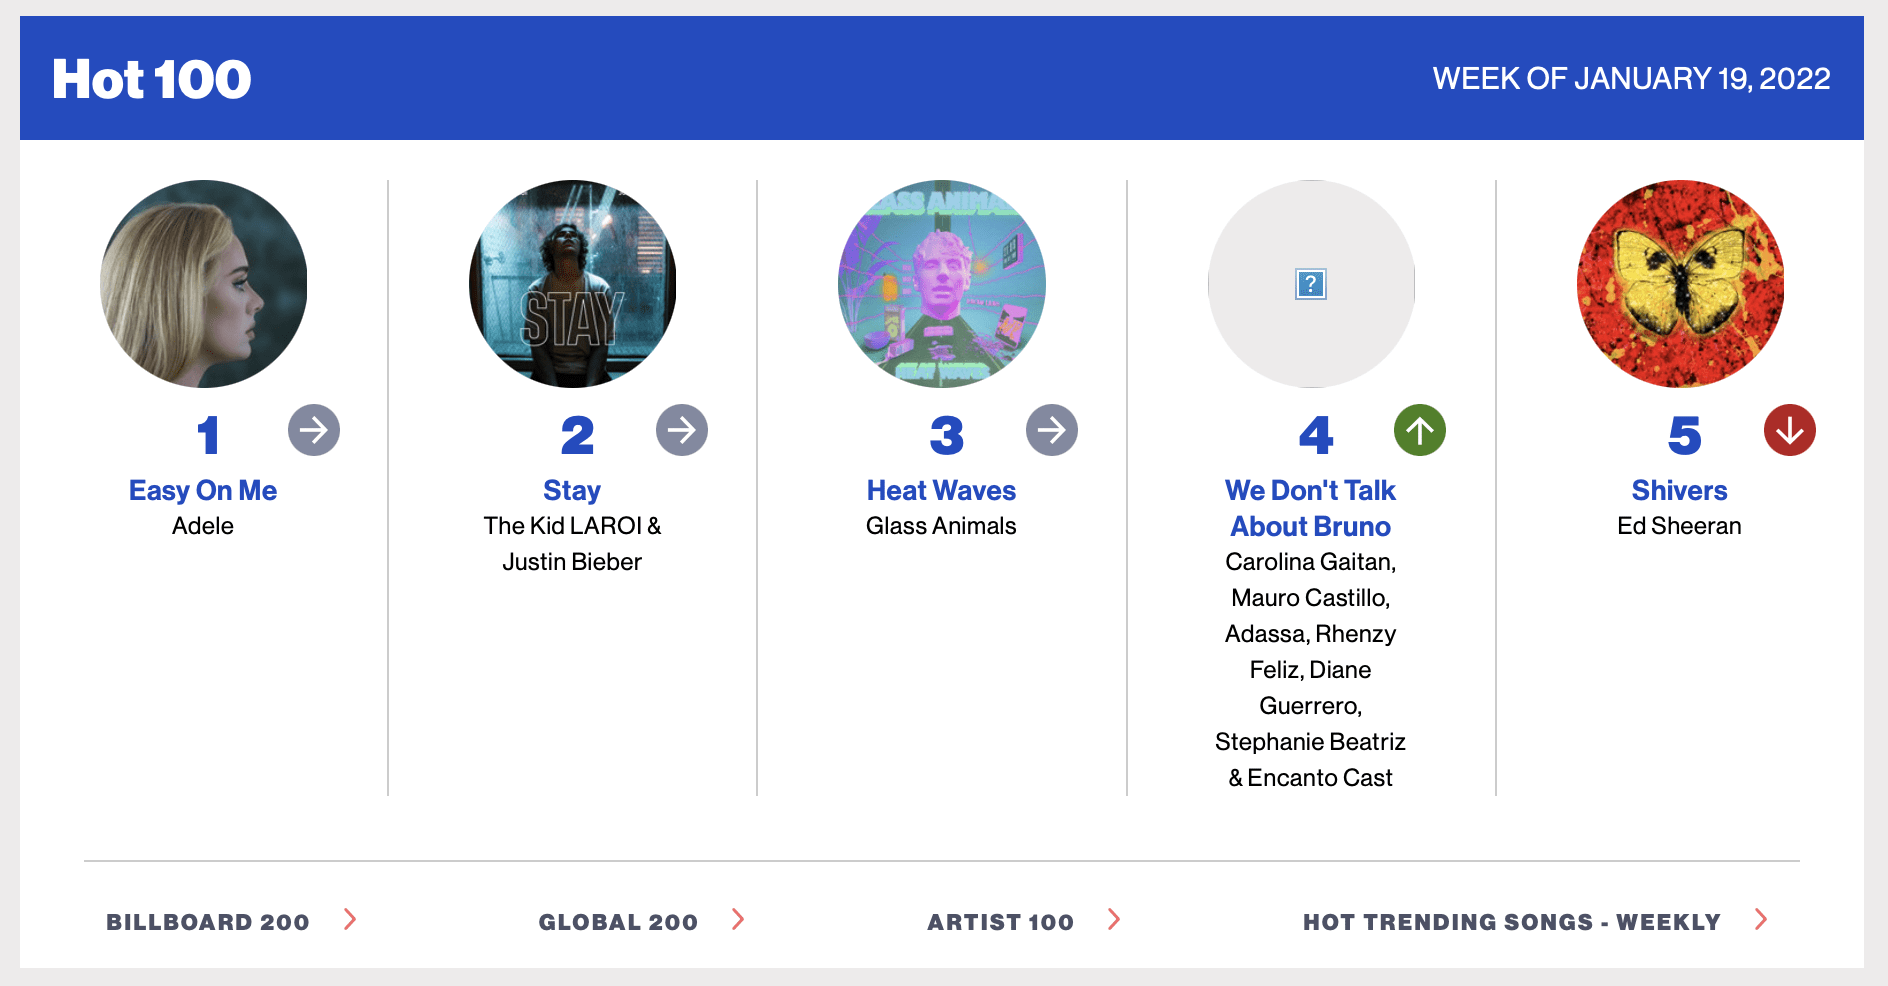The image size is (1888, 986).
Task: Click the steady arrow icon beside rank 3
Action: click(1052, 430)
